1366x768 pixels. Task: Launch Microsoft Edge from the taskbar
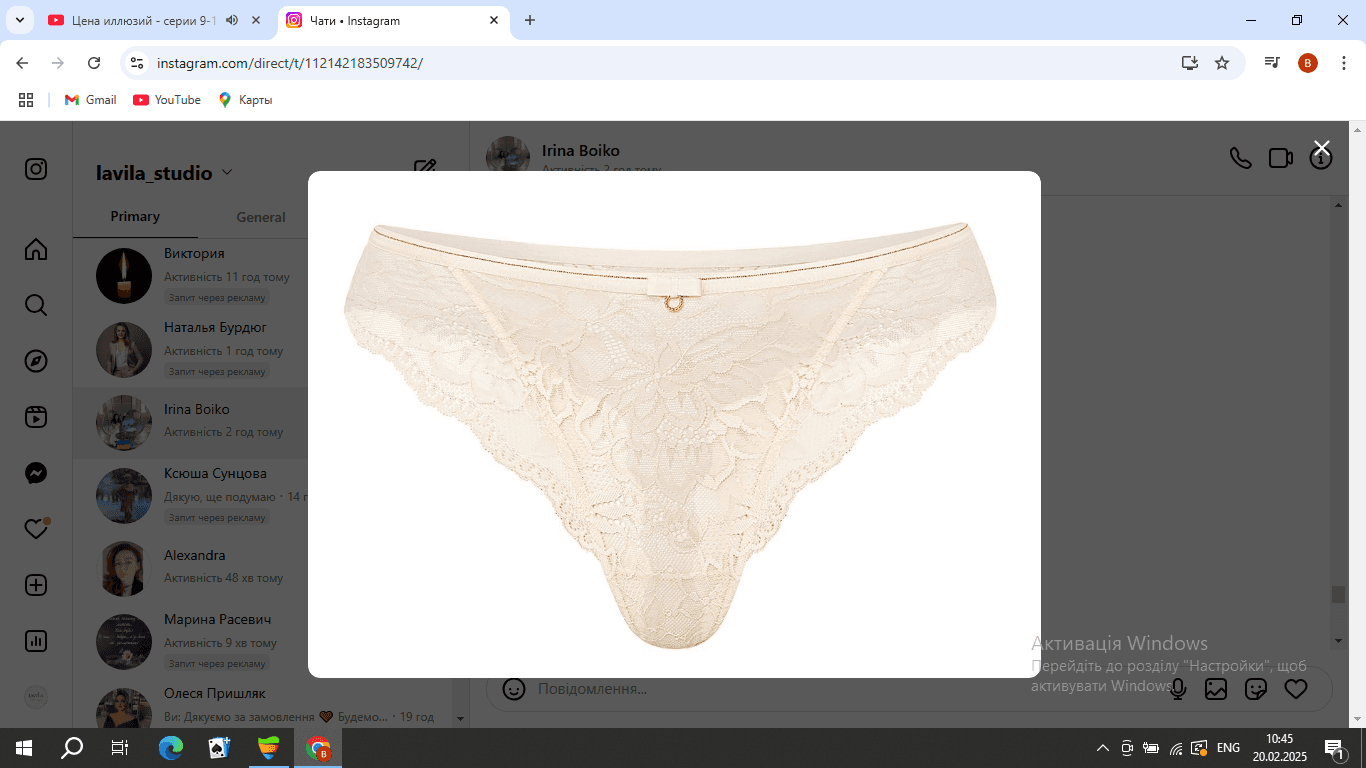[x=171, y=747]
